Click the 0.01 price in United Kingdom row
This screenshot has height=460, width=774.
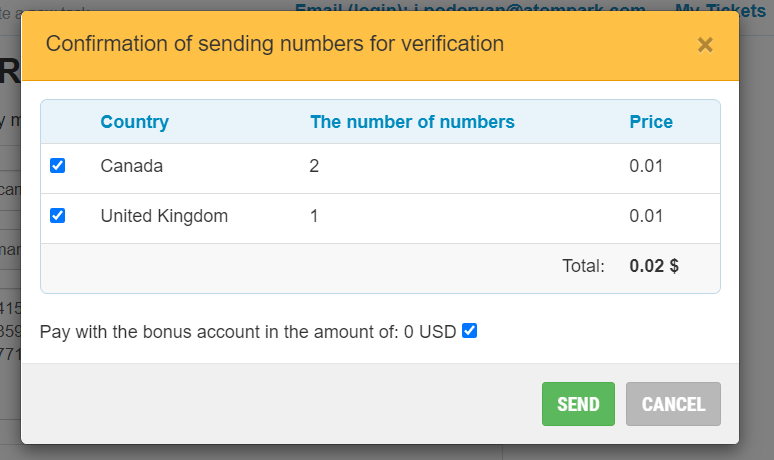646,215
